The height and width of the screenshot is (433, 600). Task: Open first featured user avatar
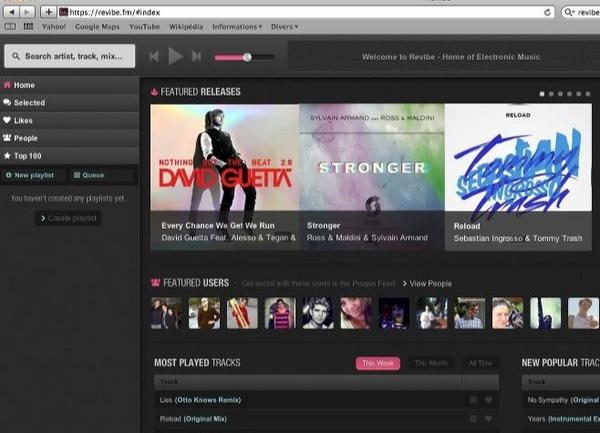[x=166, y=313]
